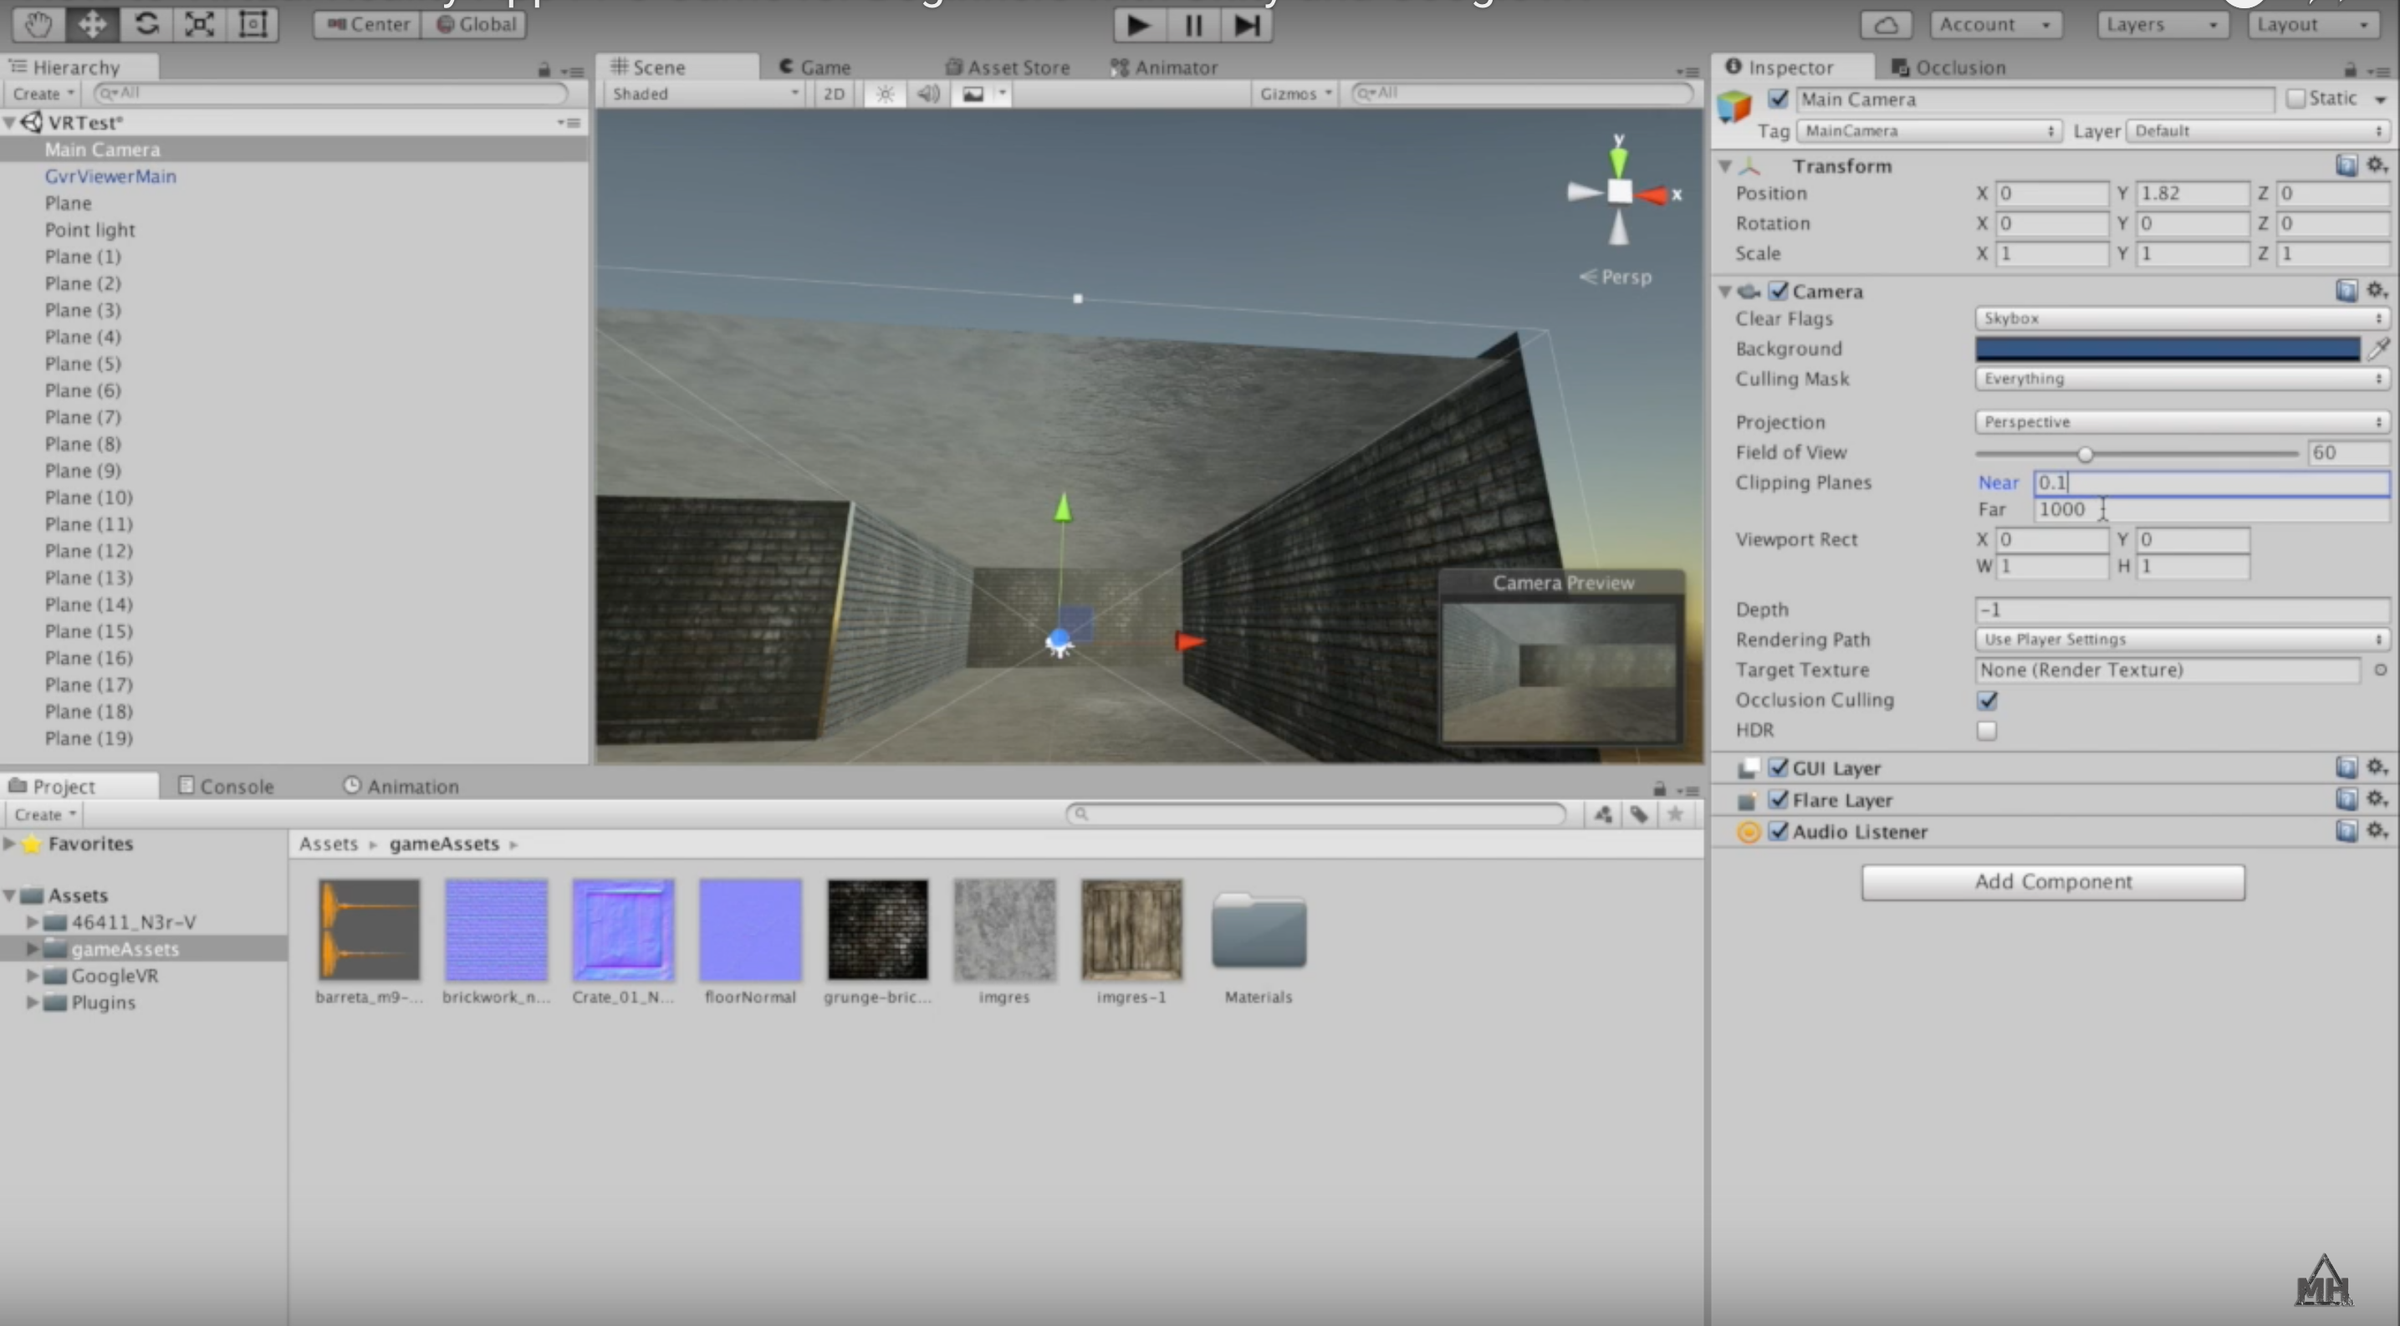
Task: Disable Occlusion Culling on the camera
Action: pos(1987,700)
